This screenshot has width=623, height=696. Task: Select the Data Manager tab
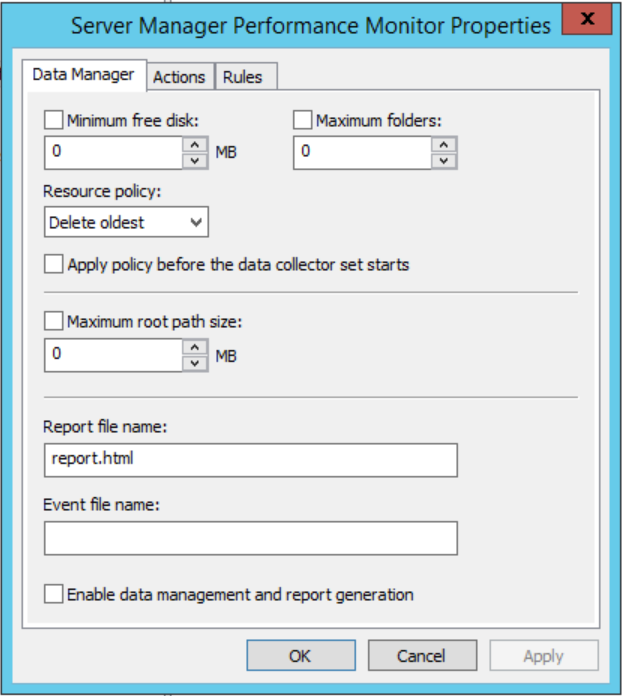[84, 75]
